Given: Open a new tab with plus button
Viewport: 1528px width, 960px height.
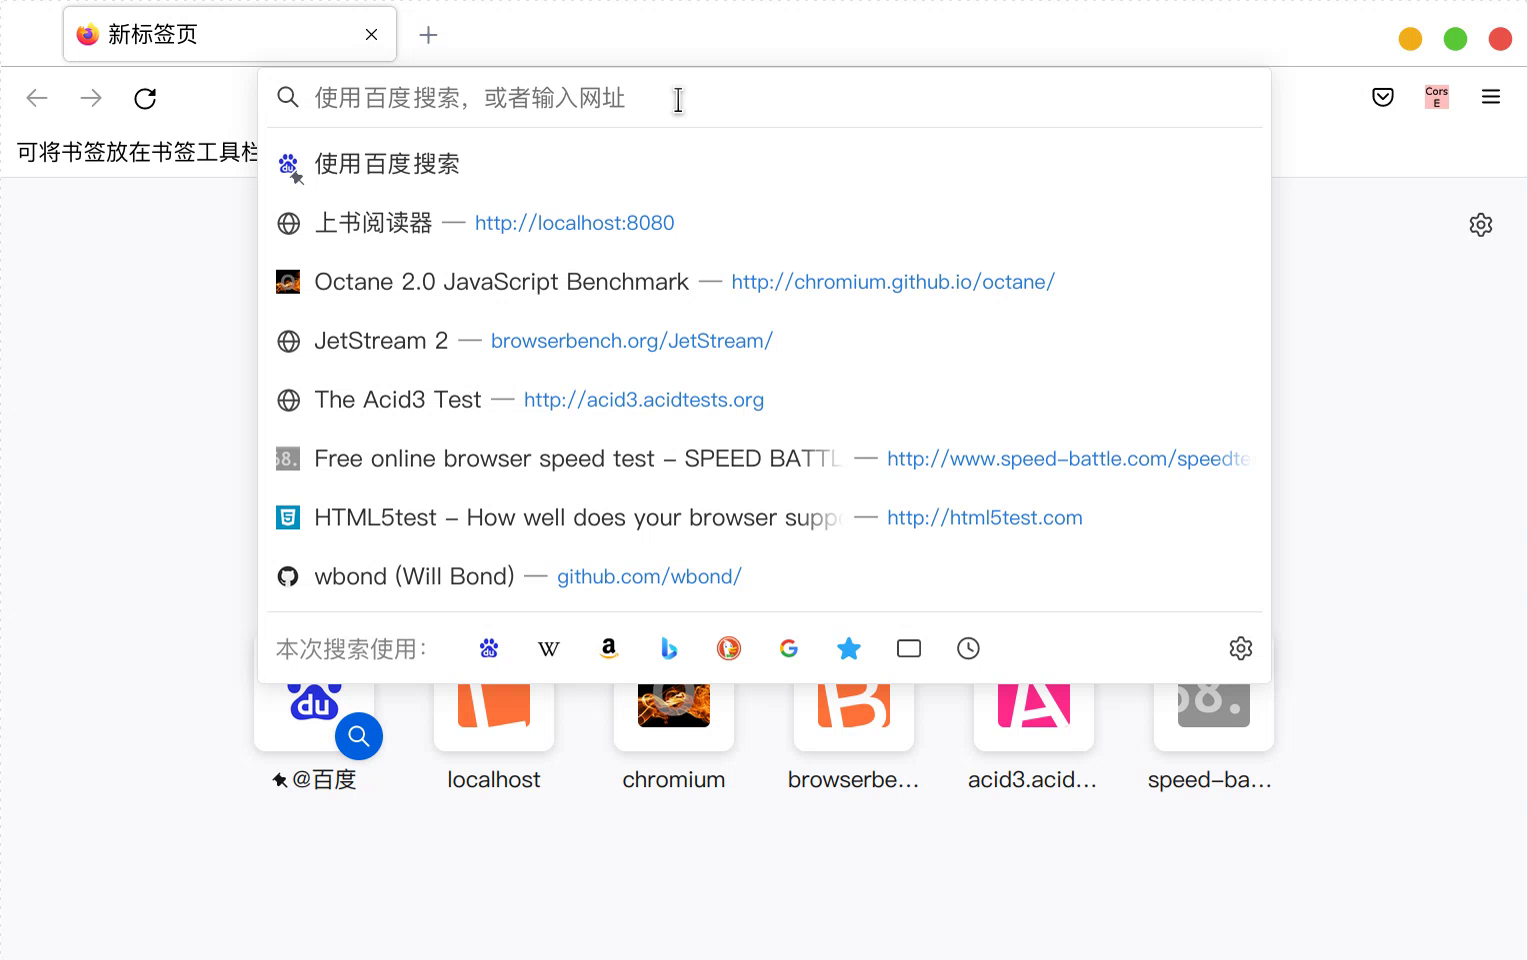Looking at the screenshot, I should click(429, 35).
